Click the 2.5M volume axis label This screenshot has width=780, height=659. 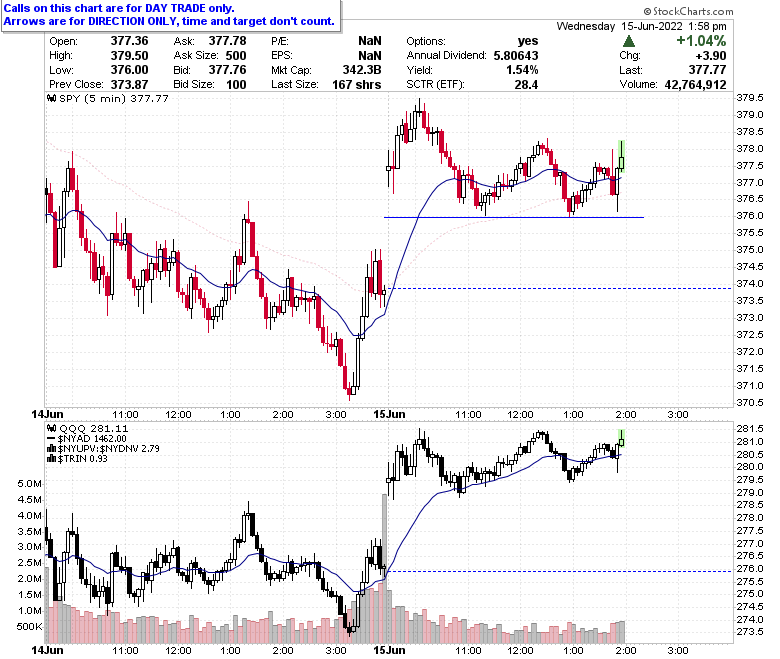(x=29, y=563)
